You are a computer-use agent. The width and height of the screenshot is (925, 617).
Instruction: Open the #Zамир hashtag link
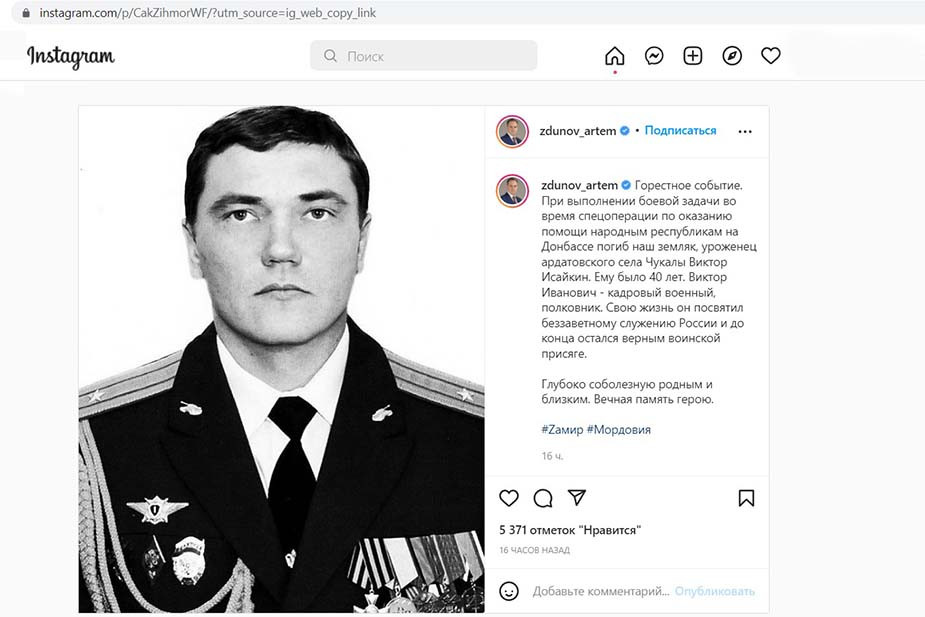coord(561,429)
